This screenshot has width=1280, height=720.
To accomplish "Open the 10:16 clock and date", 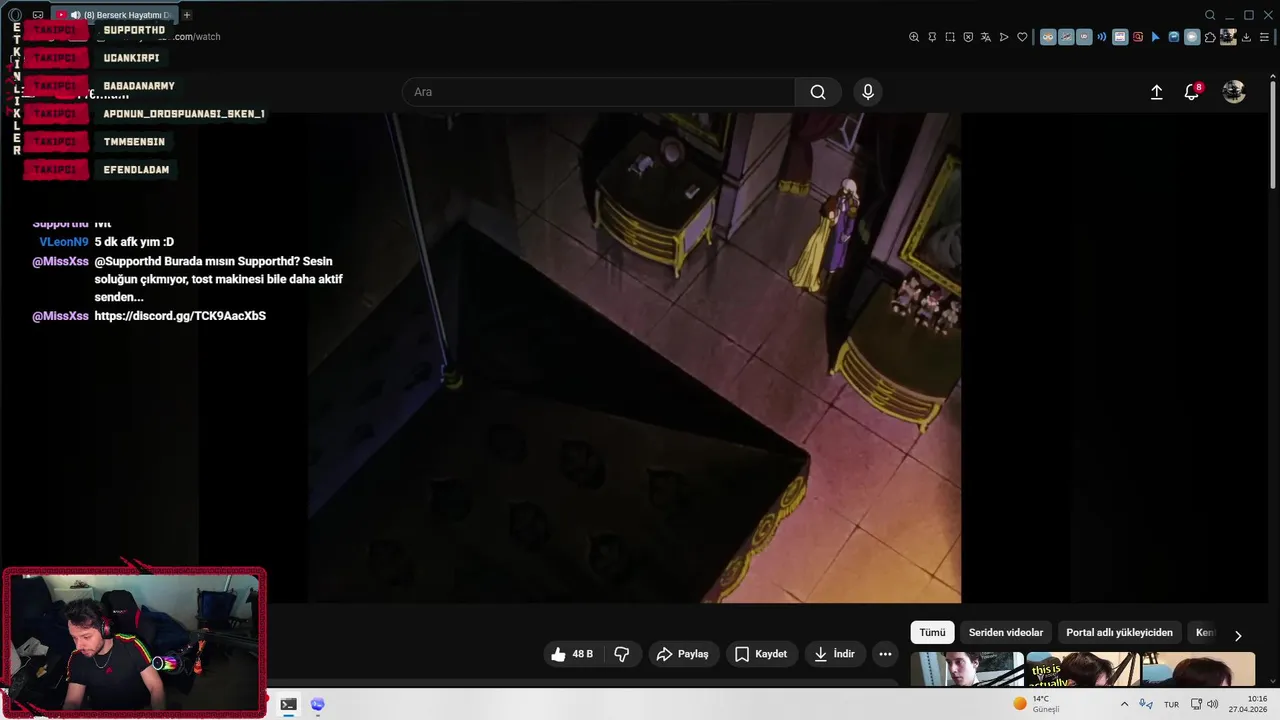I will coord(1250,704).
